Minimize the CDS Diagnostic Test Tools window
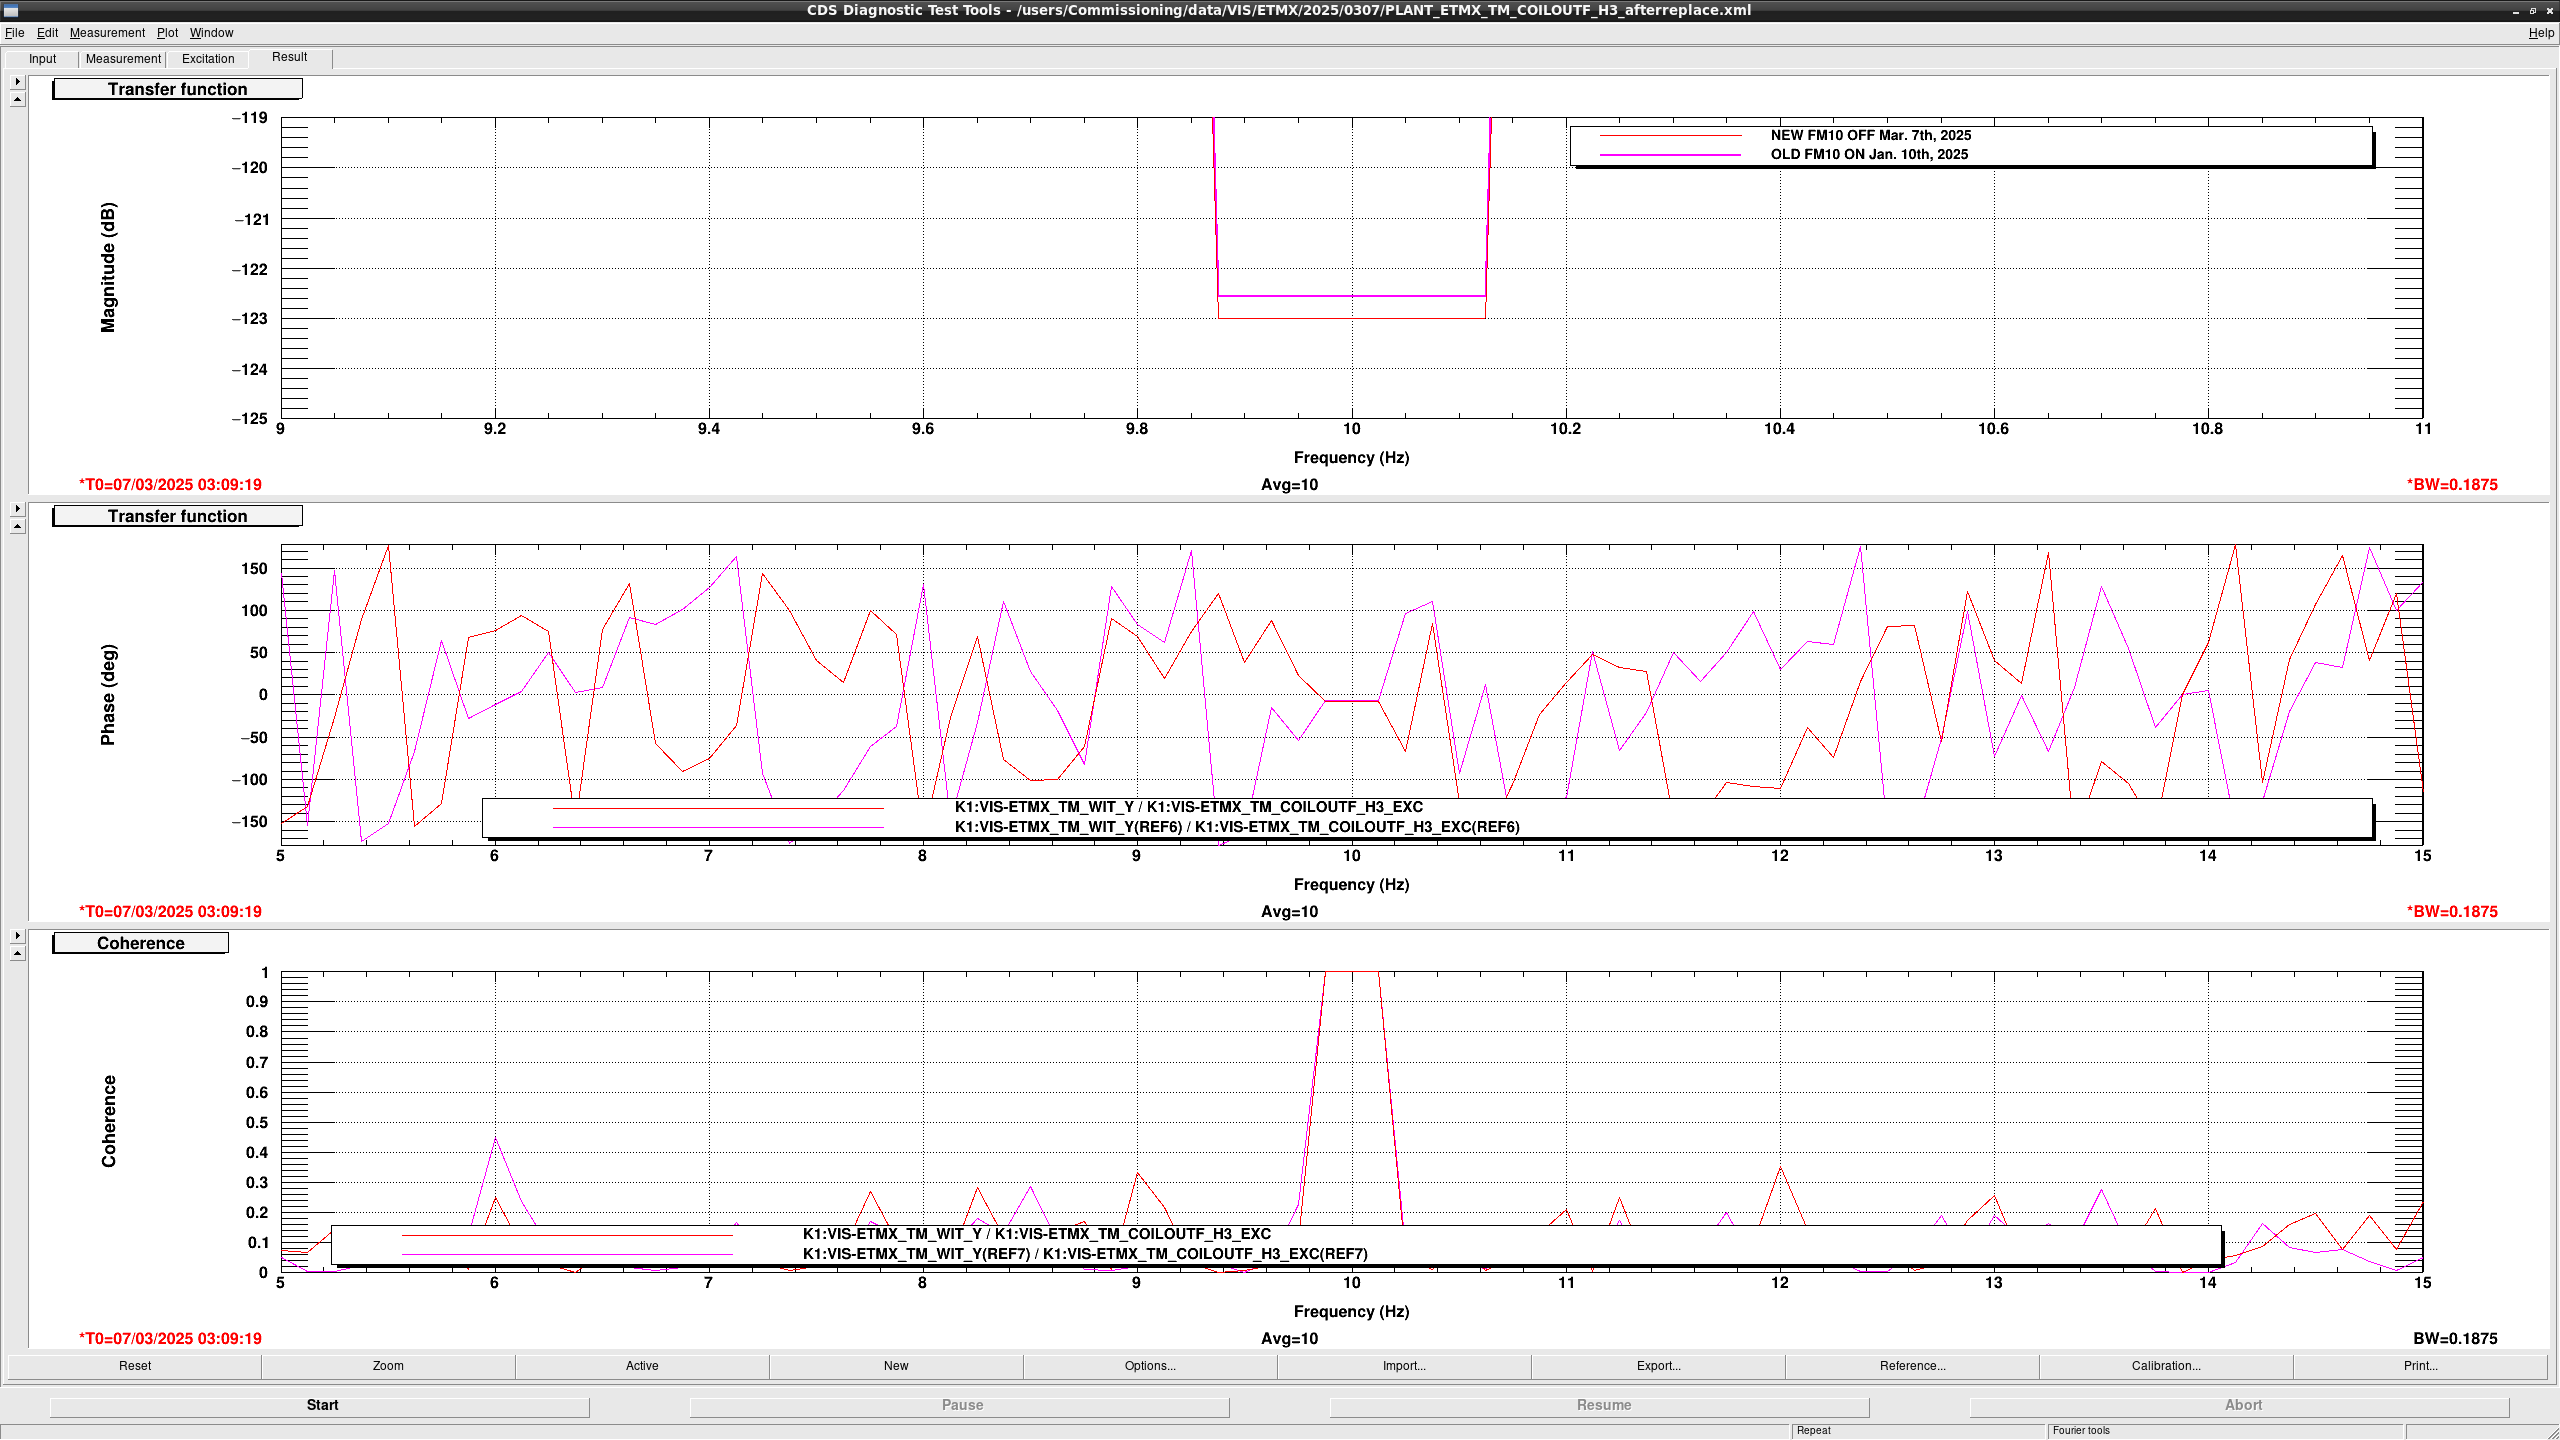This screenshot has width=2560, height=1440. (x=2516, y=10)
